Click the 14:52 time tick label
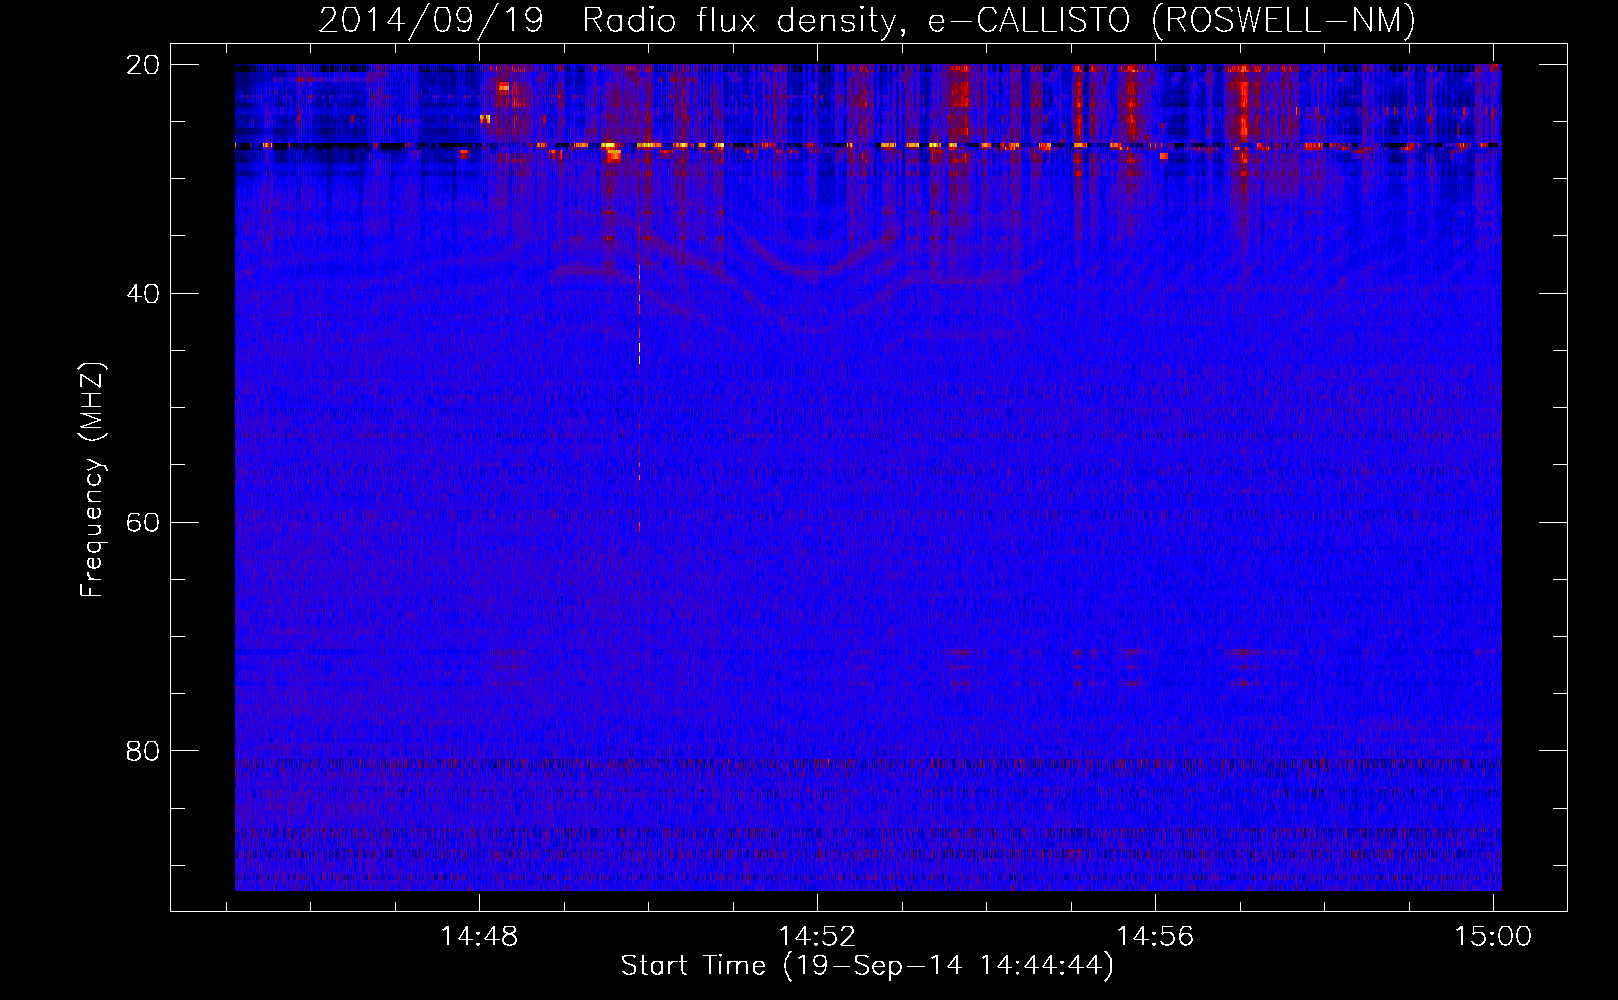The width and height of the screenshot is (1618, 1000). tap(817, 936)
